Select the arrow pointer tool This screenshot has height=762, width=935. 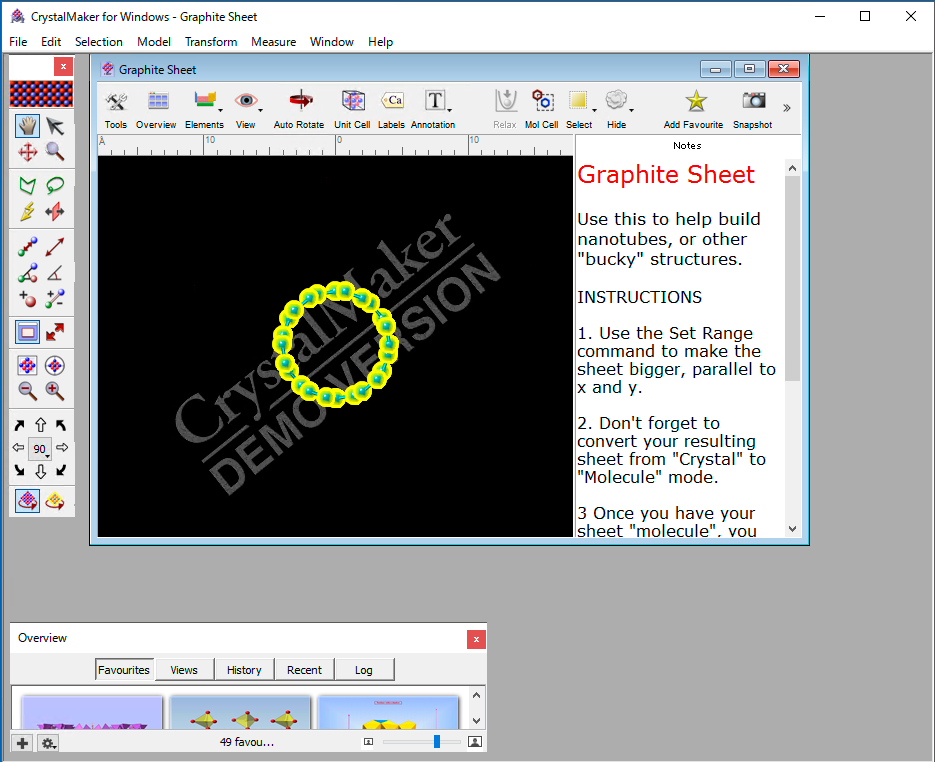(55, 126)
